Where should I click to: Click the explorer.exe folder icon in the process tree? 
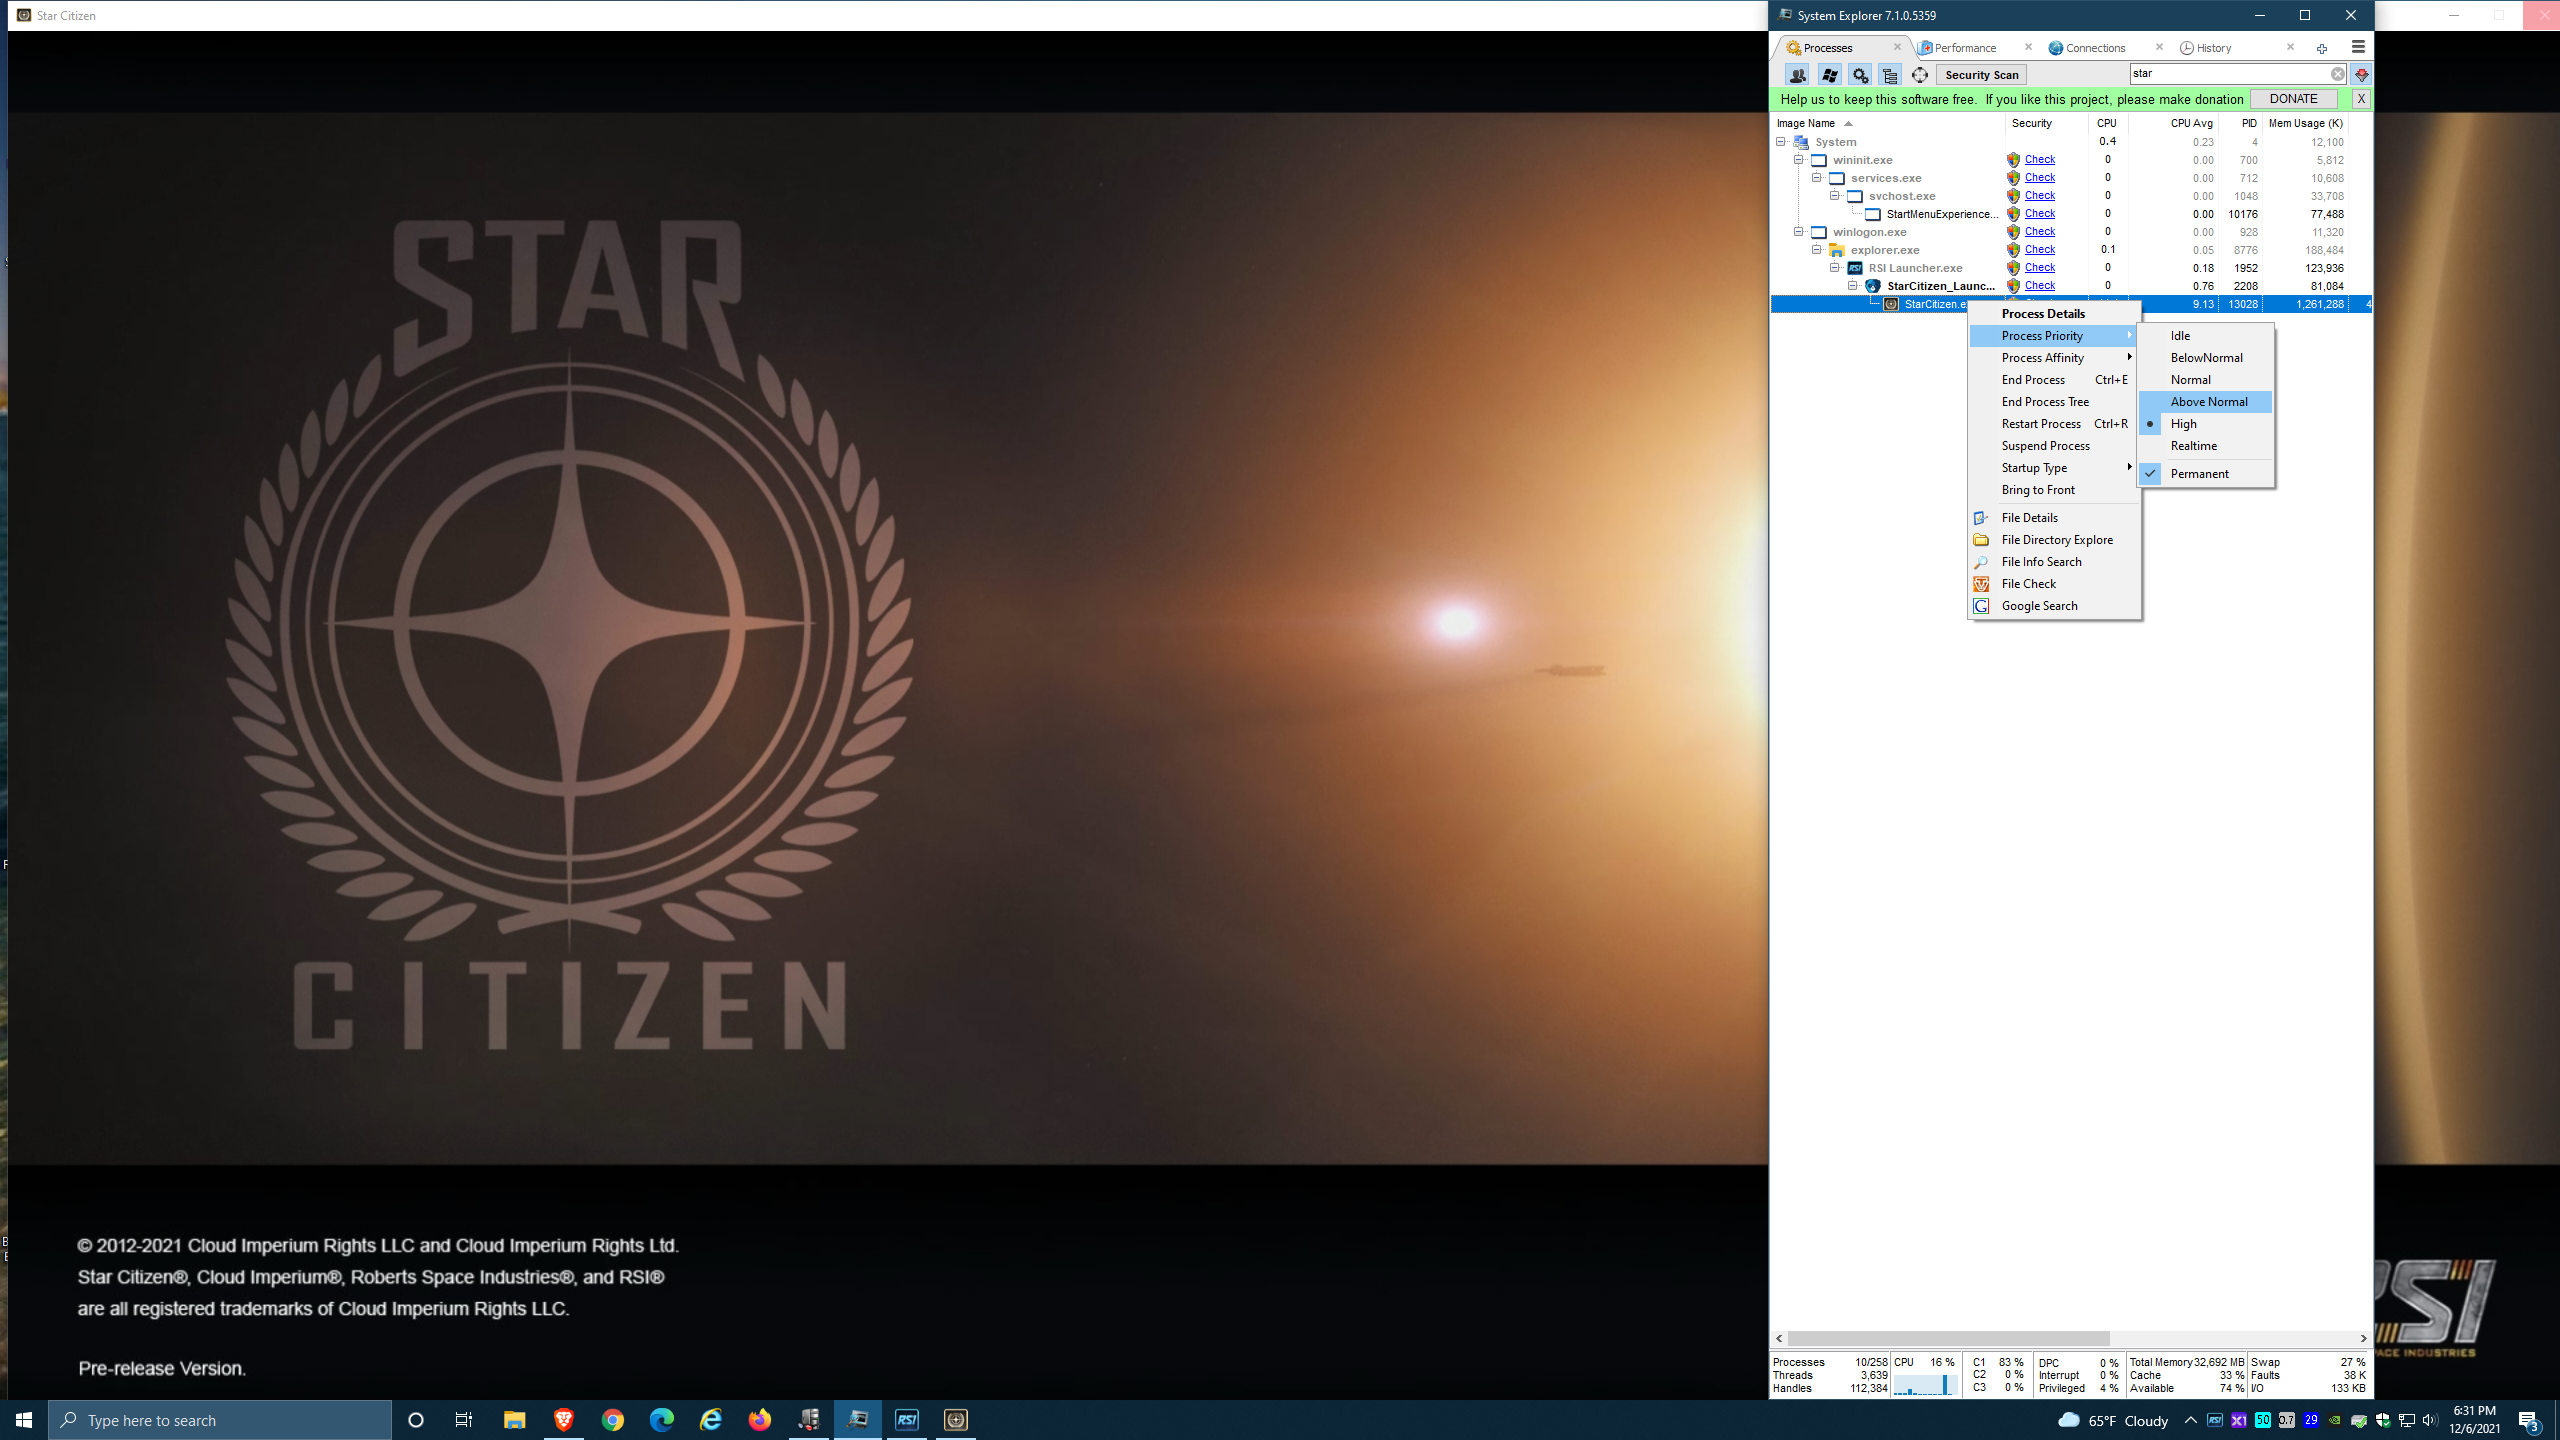tap(1837, 250)
